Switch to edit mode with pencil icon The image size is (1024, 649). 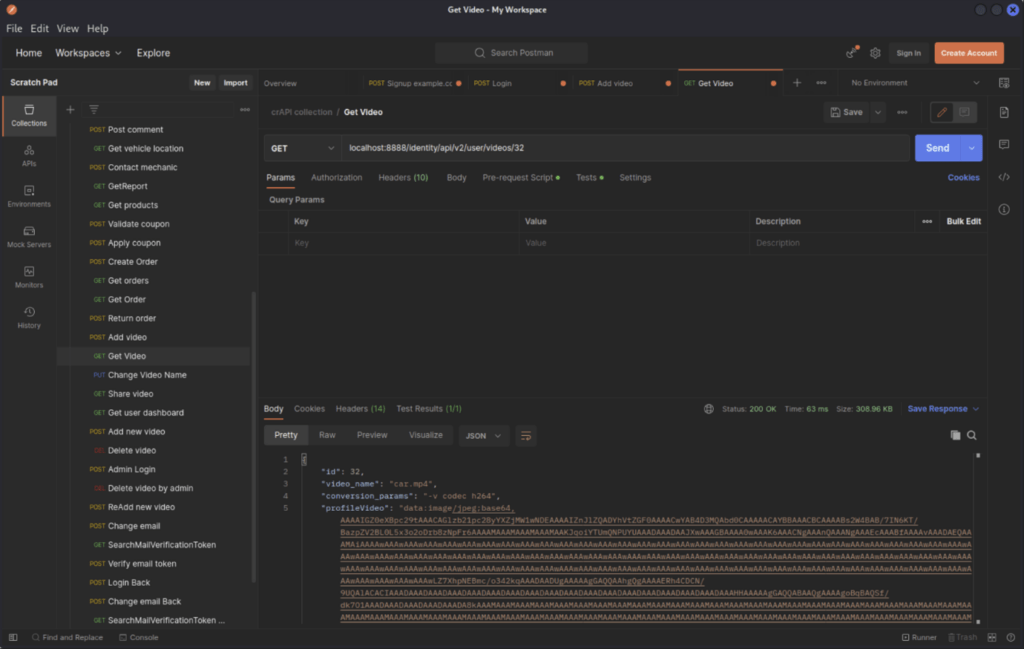tap(941, 112)
